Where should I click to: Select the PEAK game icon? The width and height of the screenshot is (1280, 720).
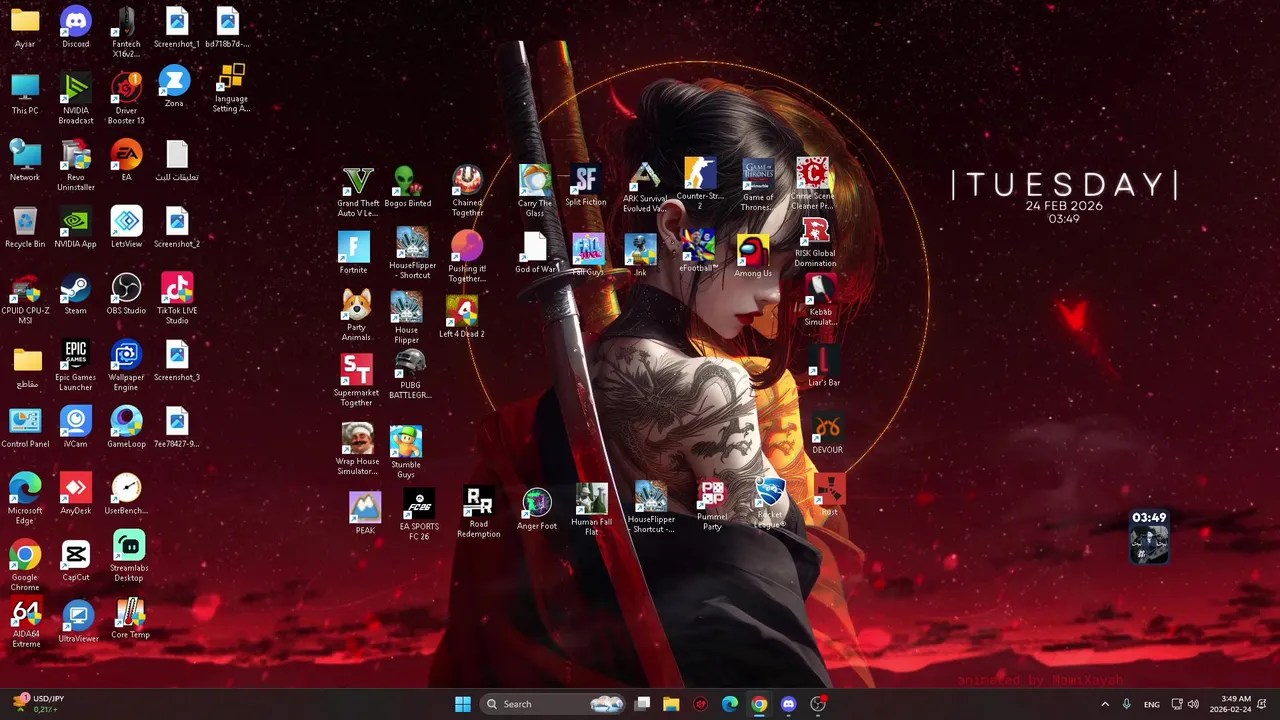tap(365, 514)
